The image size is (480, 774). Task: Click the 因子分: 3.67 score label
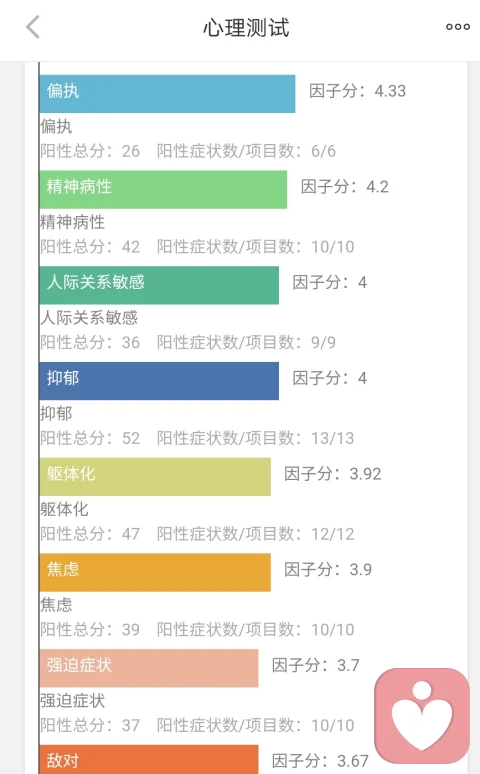320,761
